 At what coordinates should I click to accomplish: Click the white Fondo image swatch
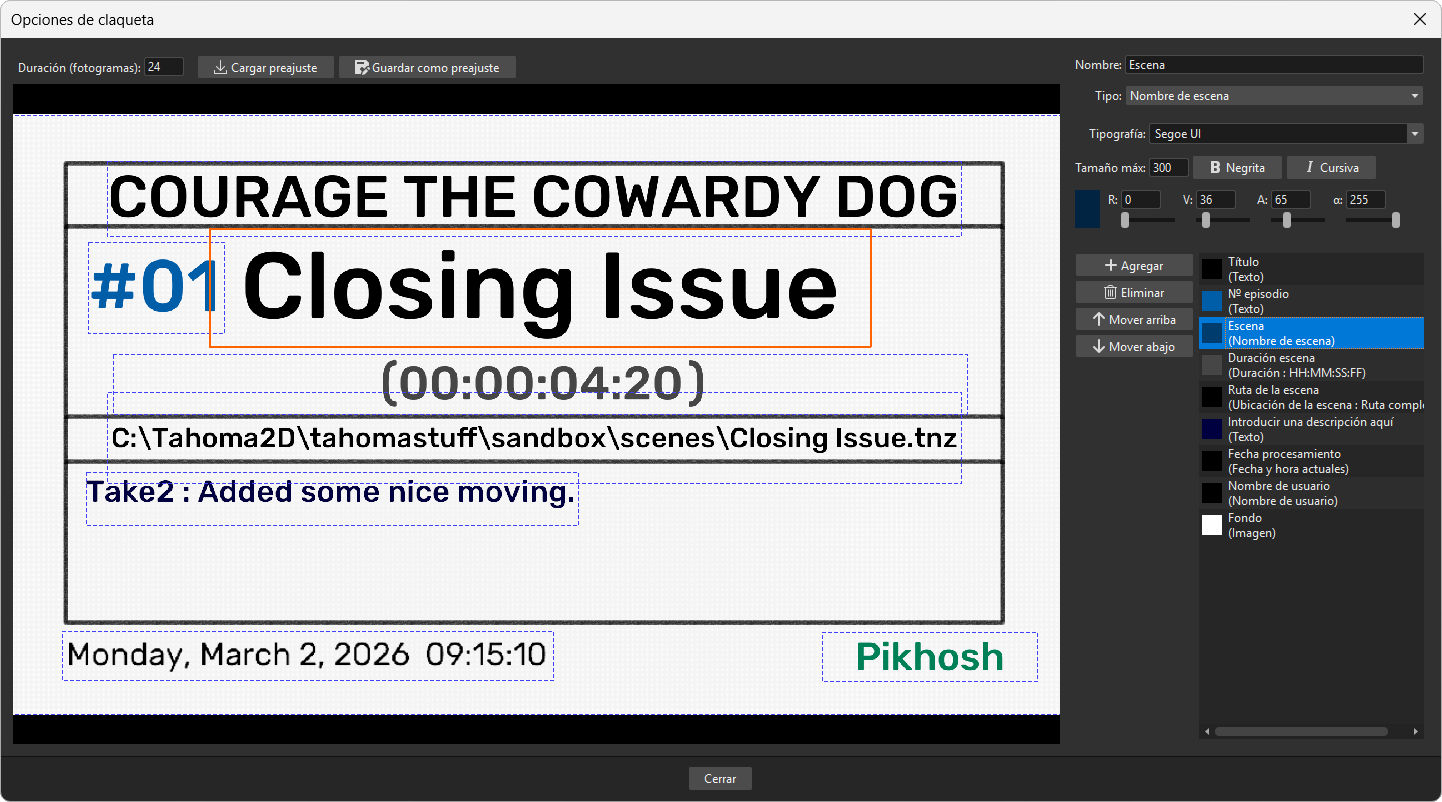pos(1212,525)
